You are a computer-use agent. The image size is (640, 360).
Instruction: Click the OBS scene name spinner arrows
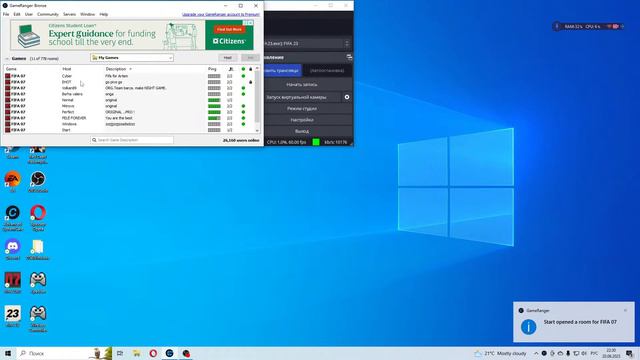347,43
